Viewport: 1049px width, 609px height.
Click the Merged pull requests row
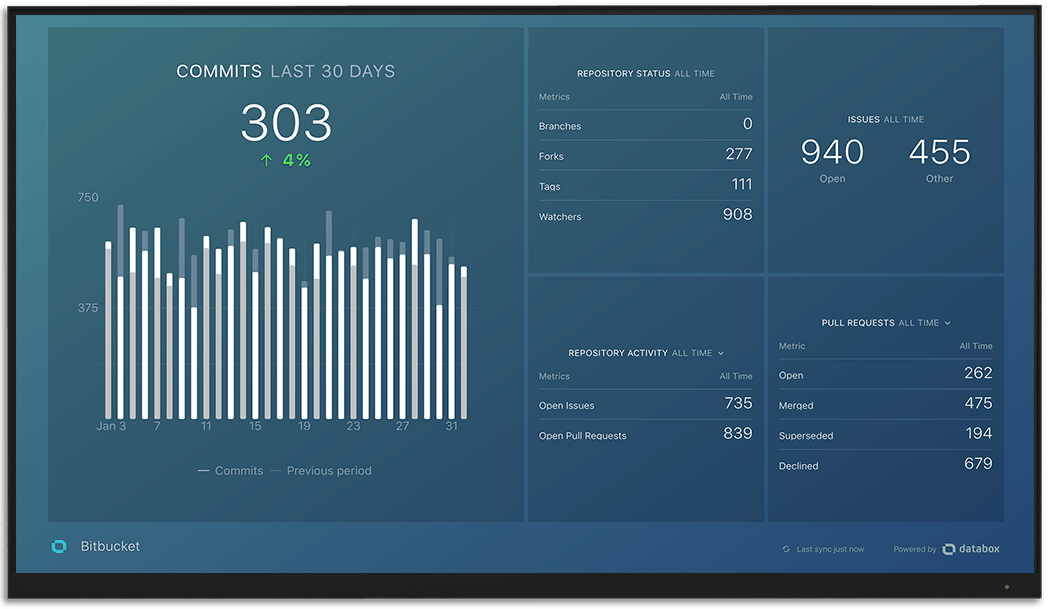885,405
